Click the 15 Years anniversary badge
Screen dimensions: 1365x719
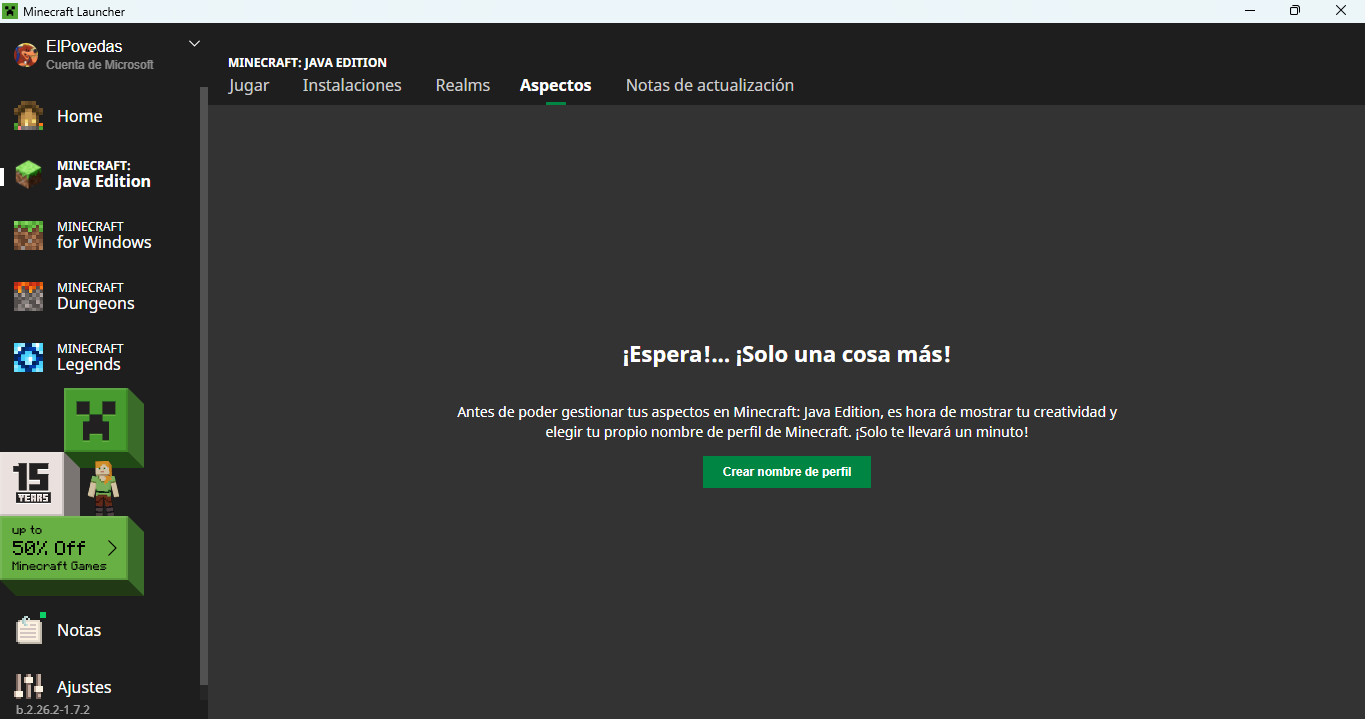(x=32, y=483)
